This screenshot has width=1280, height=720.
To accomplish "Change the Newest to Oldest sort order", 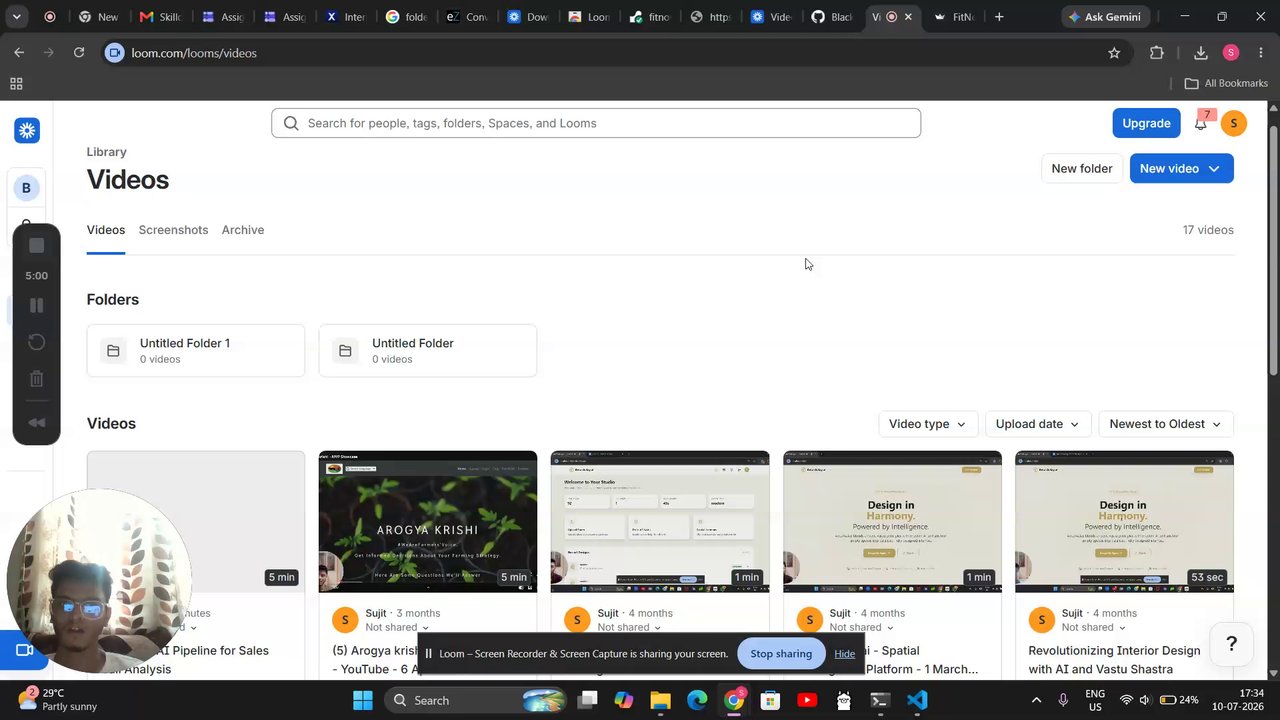I will [x=1165, y=424].
